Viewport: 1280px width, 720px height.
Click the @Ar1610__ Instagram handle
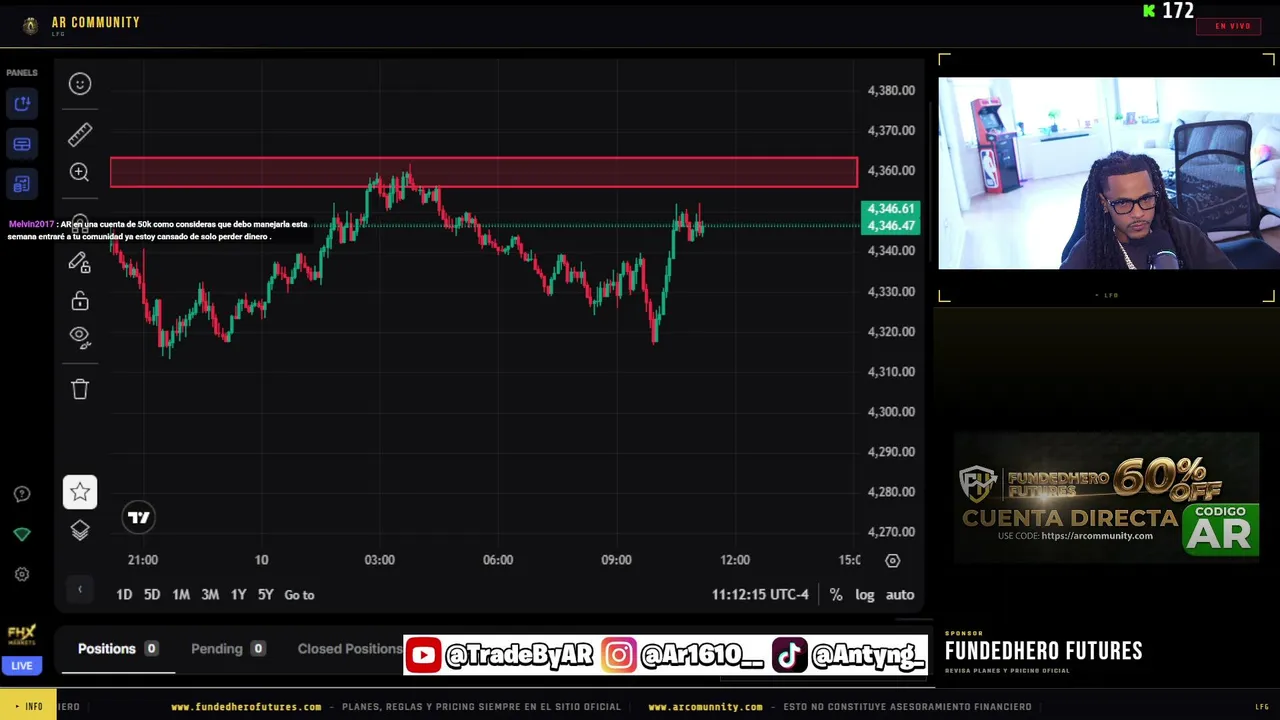pyautogui.click(x=703, y=655)
